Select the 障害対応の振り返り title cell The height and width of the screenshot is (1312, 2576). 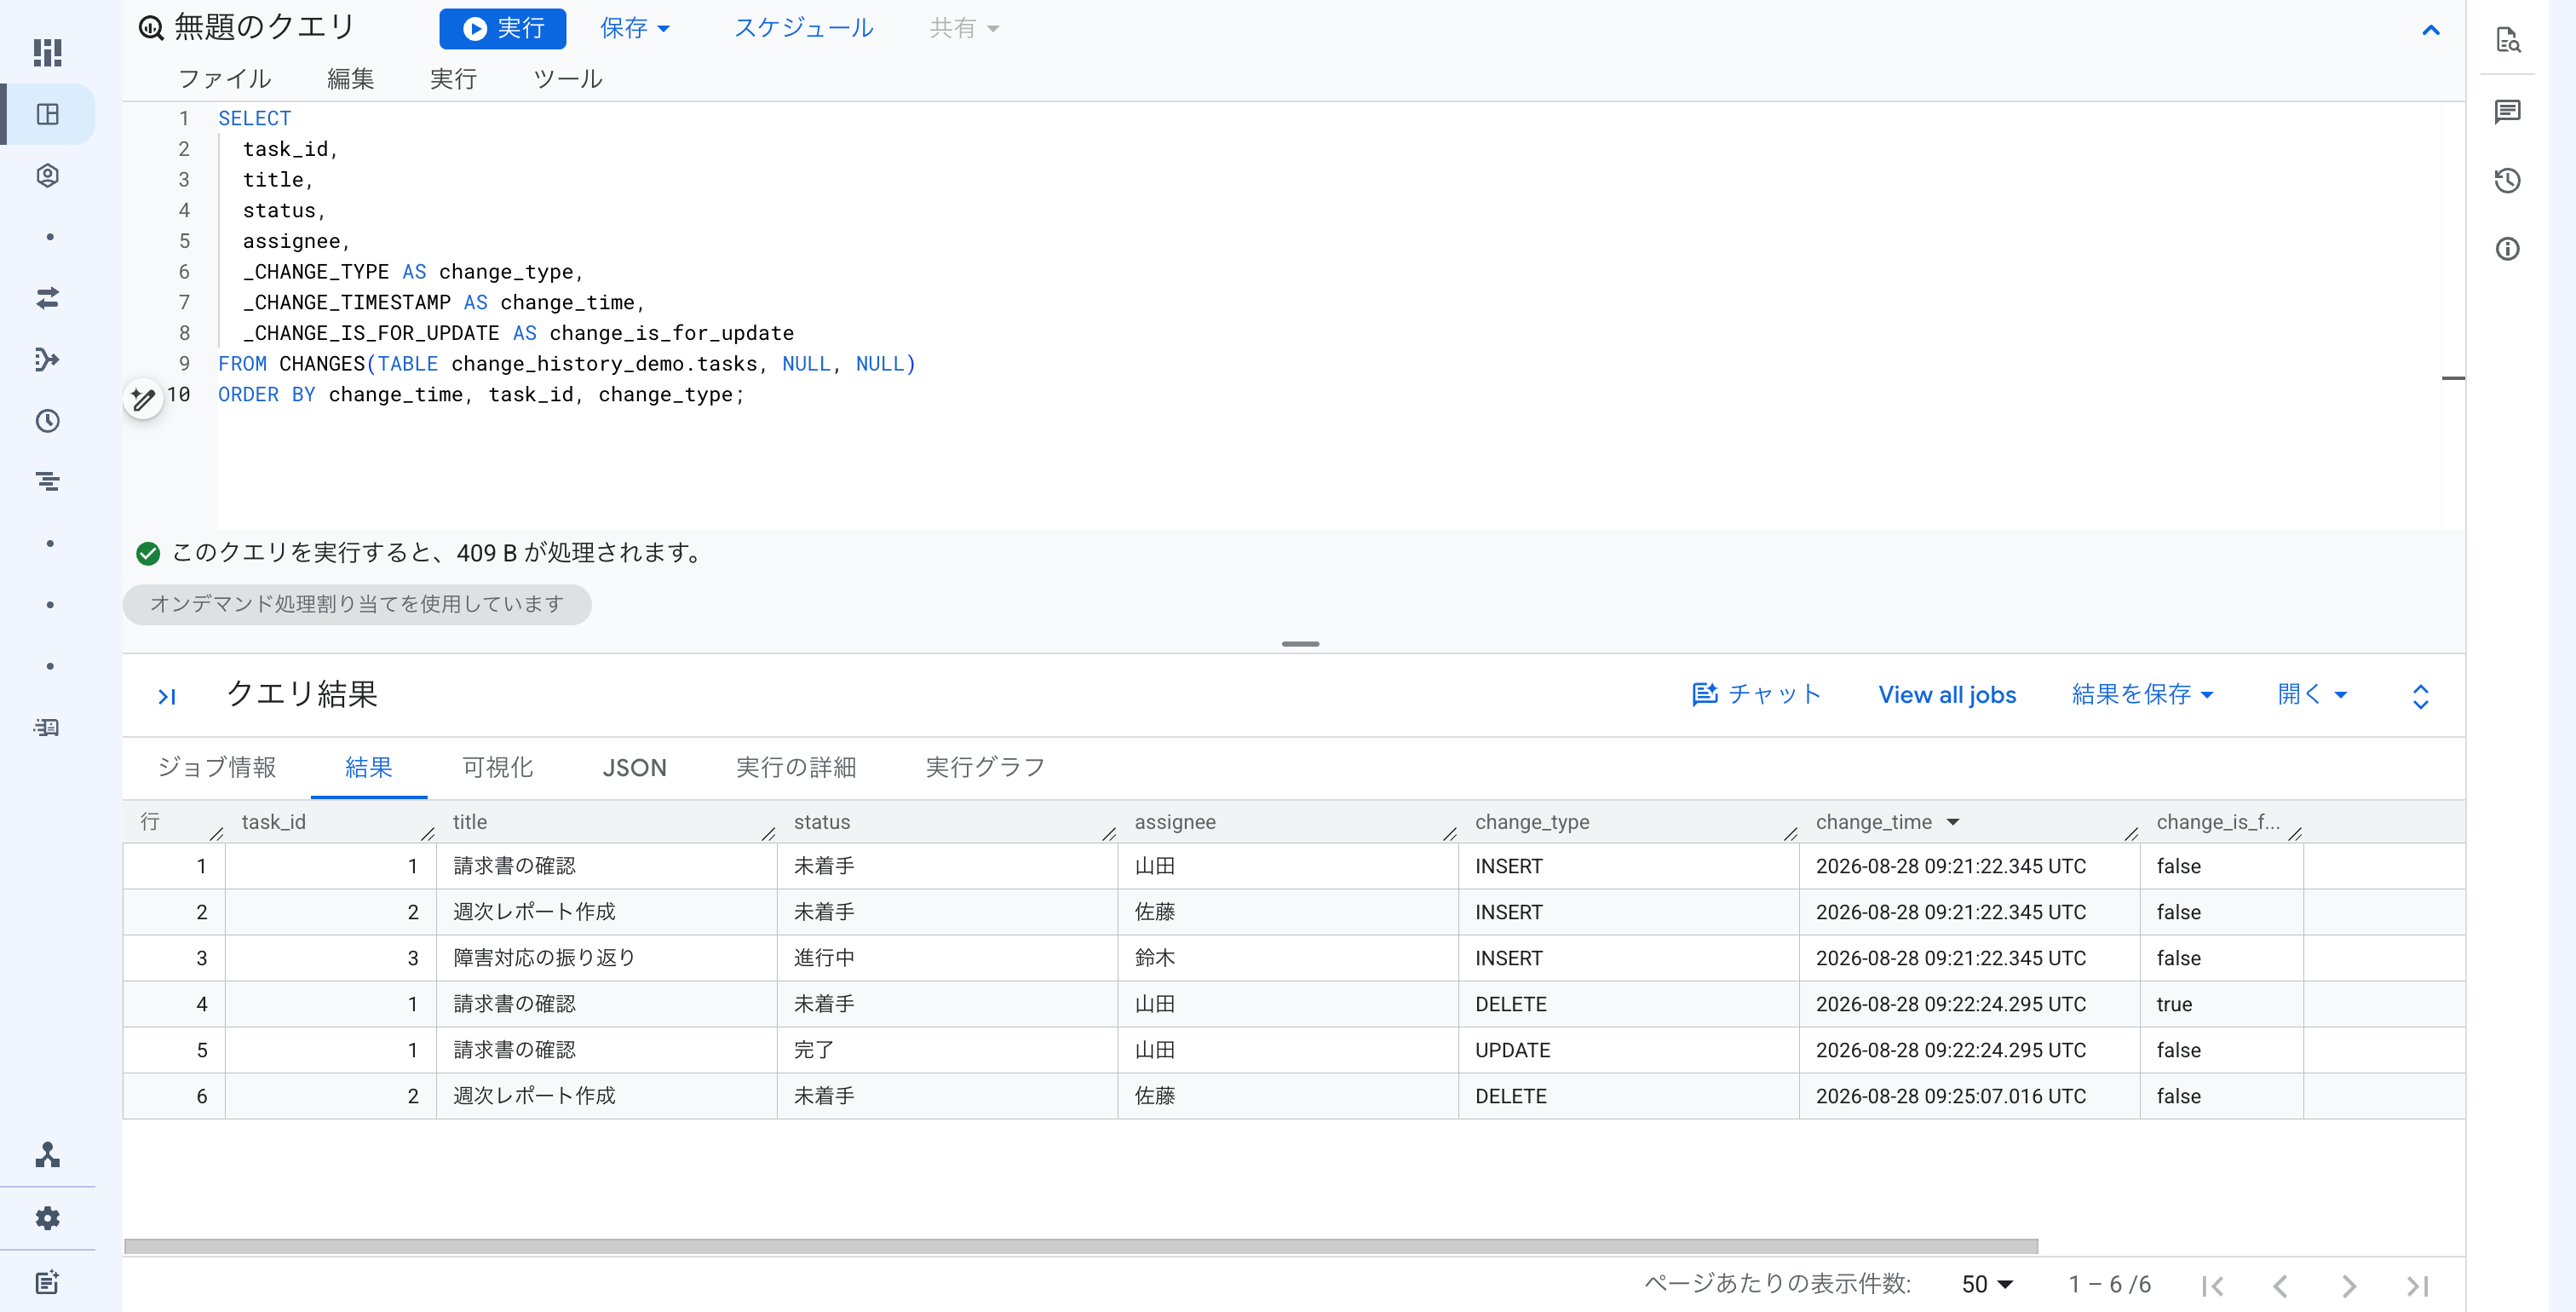coord(606,958)
